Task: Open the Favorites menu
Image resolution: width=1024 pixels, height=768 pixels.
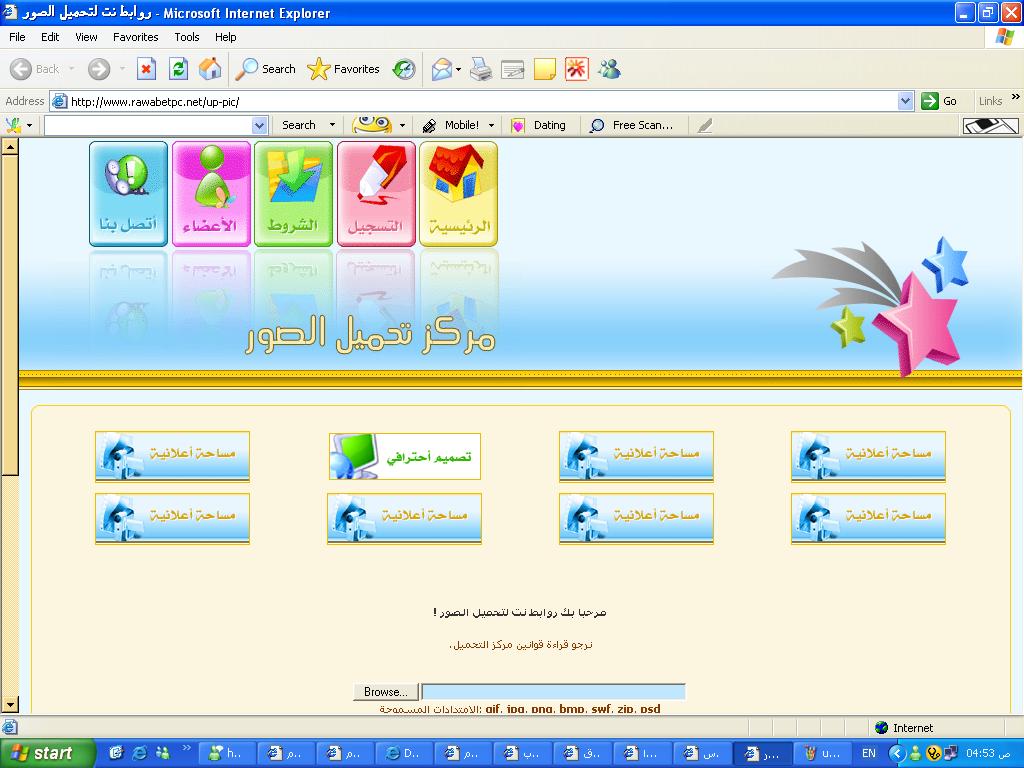Action: click(x=135, y=37)
